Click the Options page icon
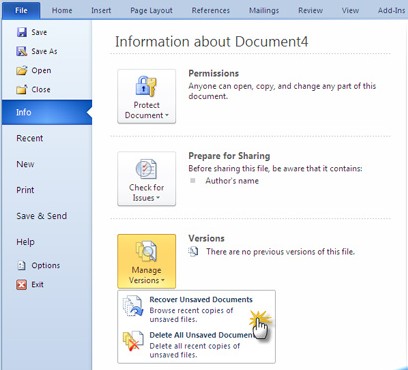This screenshot has width=408, height=370. (22, 265)
